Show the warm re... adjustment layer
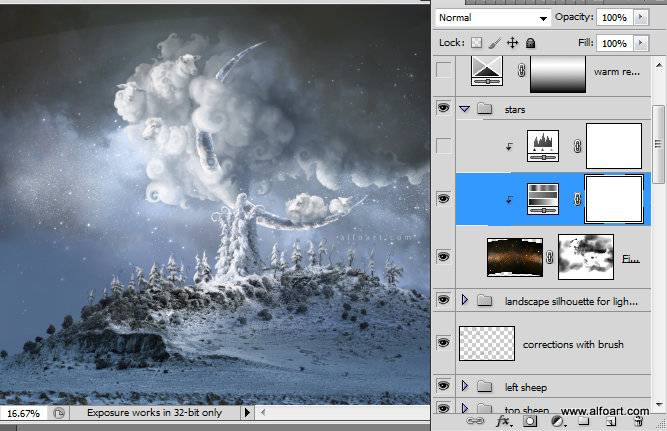The image size is (667, 431). 443,70
